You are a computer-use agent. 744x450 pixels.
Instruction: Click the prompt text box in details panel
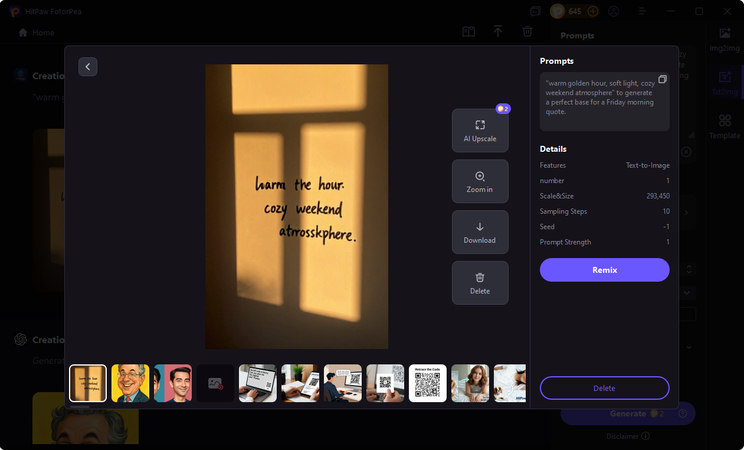click(x=604, y=102)
